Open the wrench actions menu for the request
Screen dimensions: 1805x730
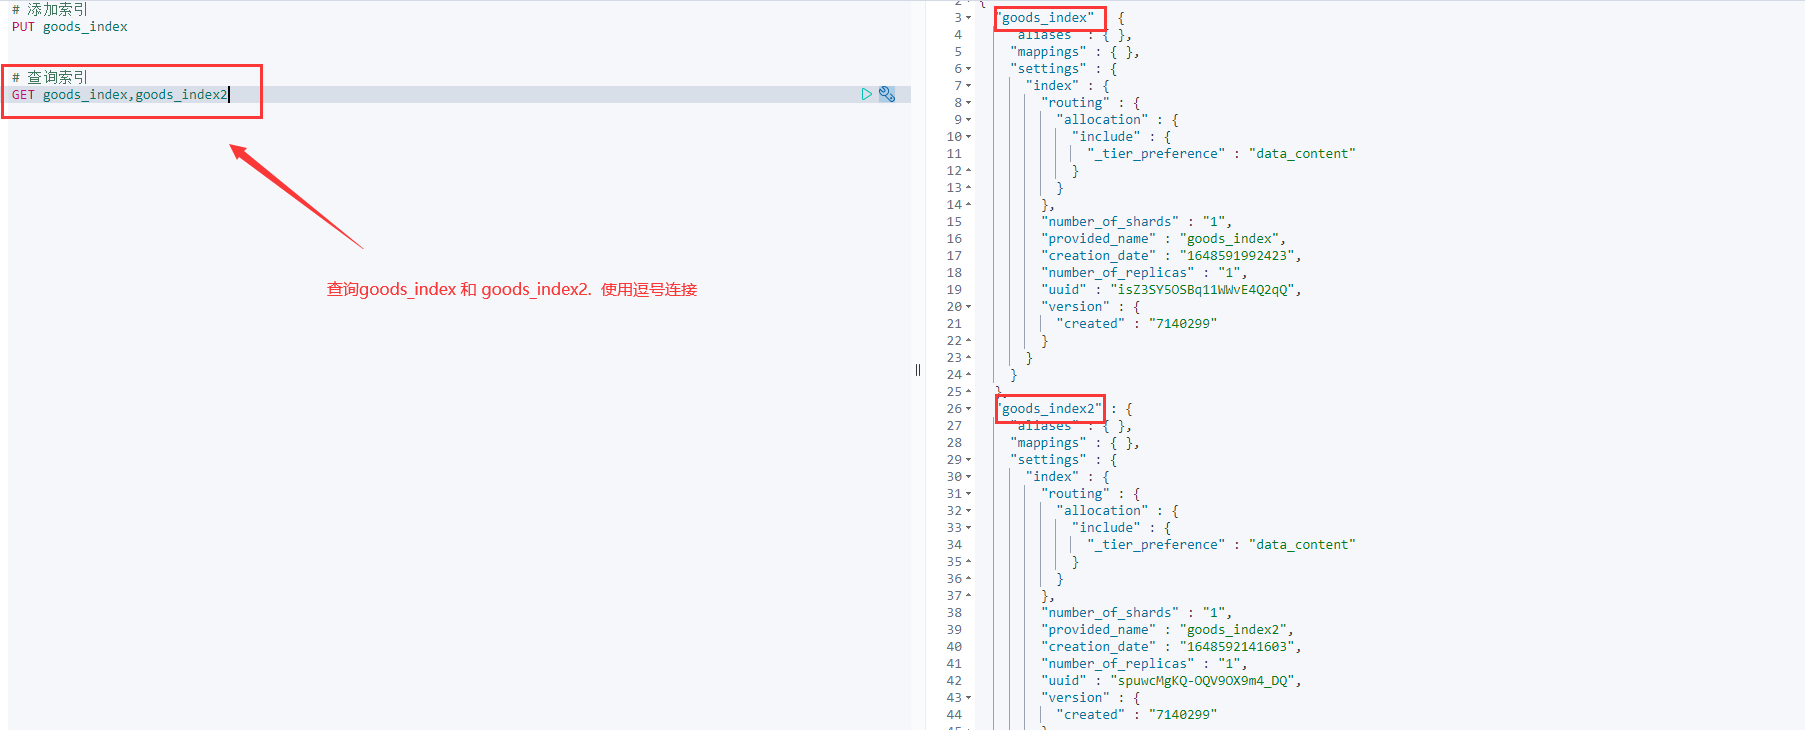tap(887, 94)
